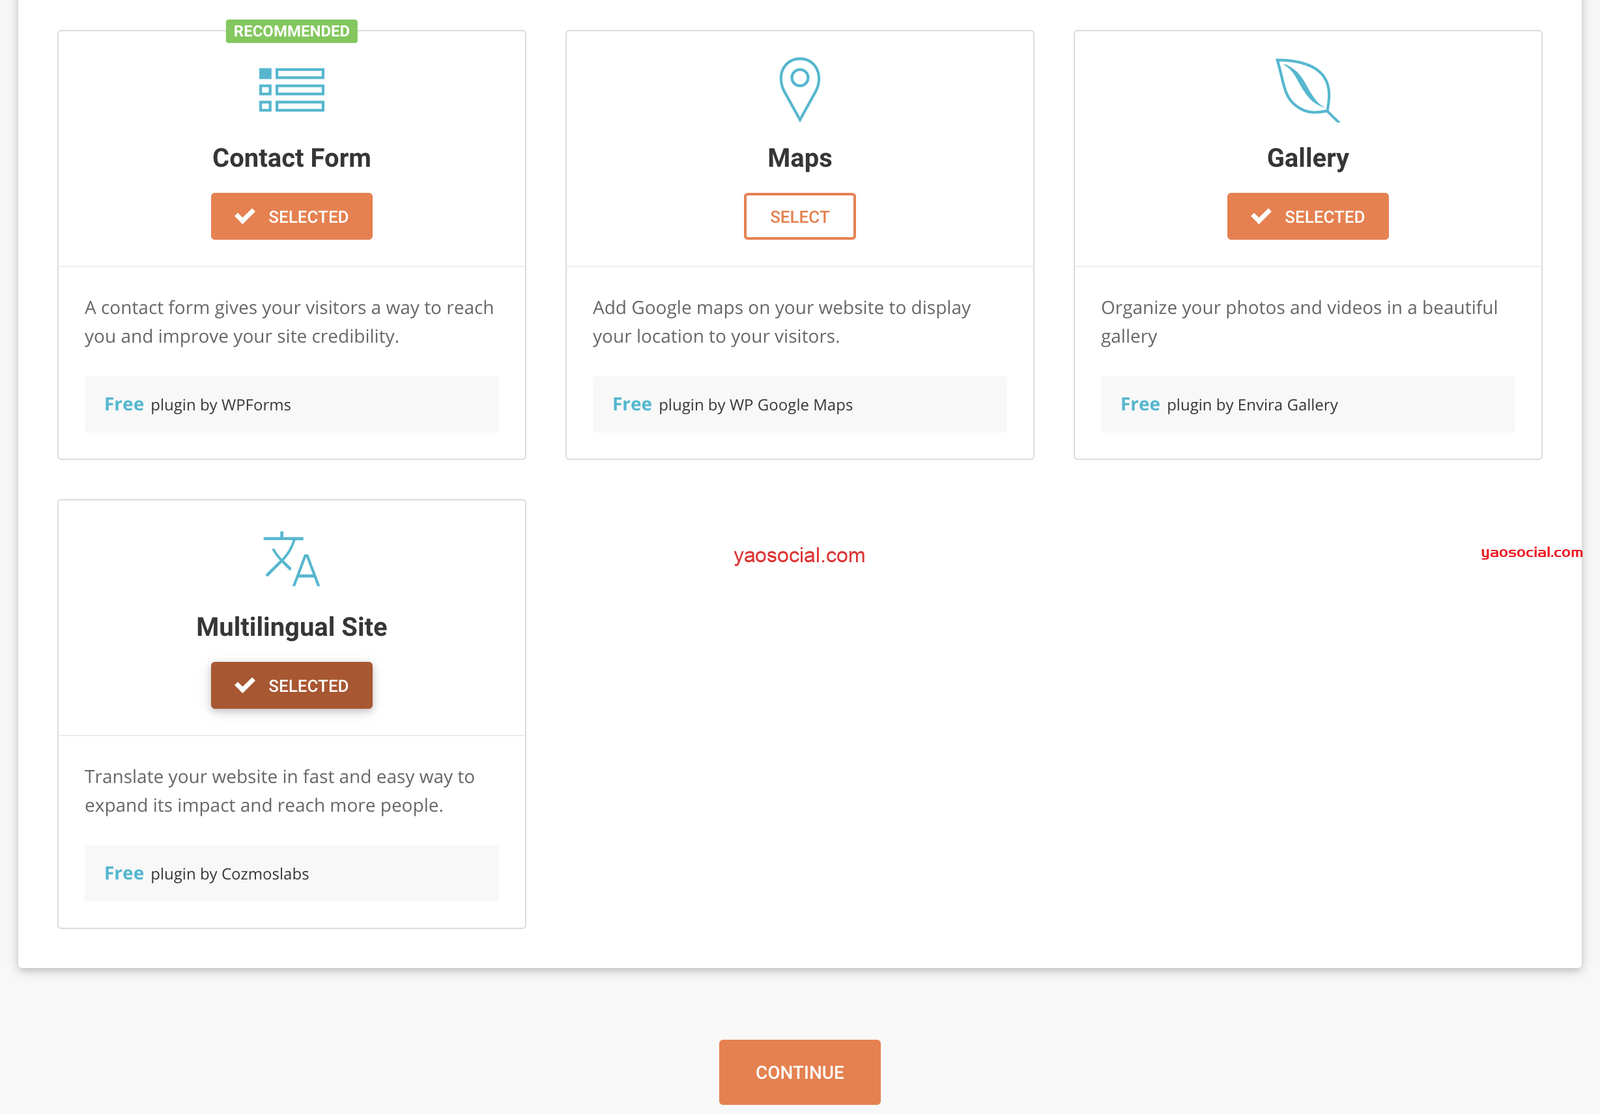Click the Gallery card title
This screenshot has height=1114, width=1600.
click(1307, 158)
